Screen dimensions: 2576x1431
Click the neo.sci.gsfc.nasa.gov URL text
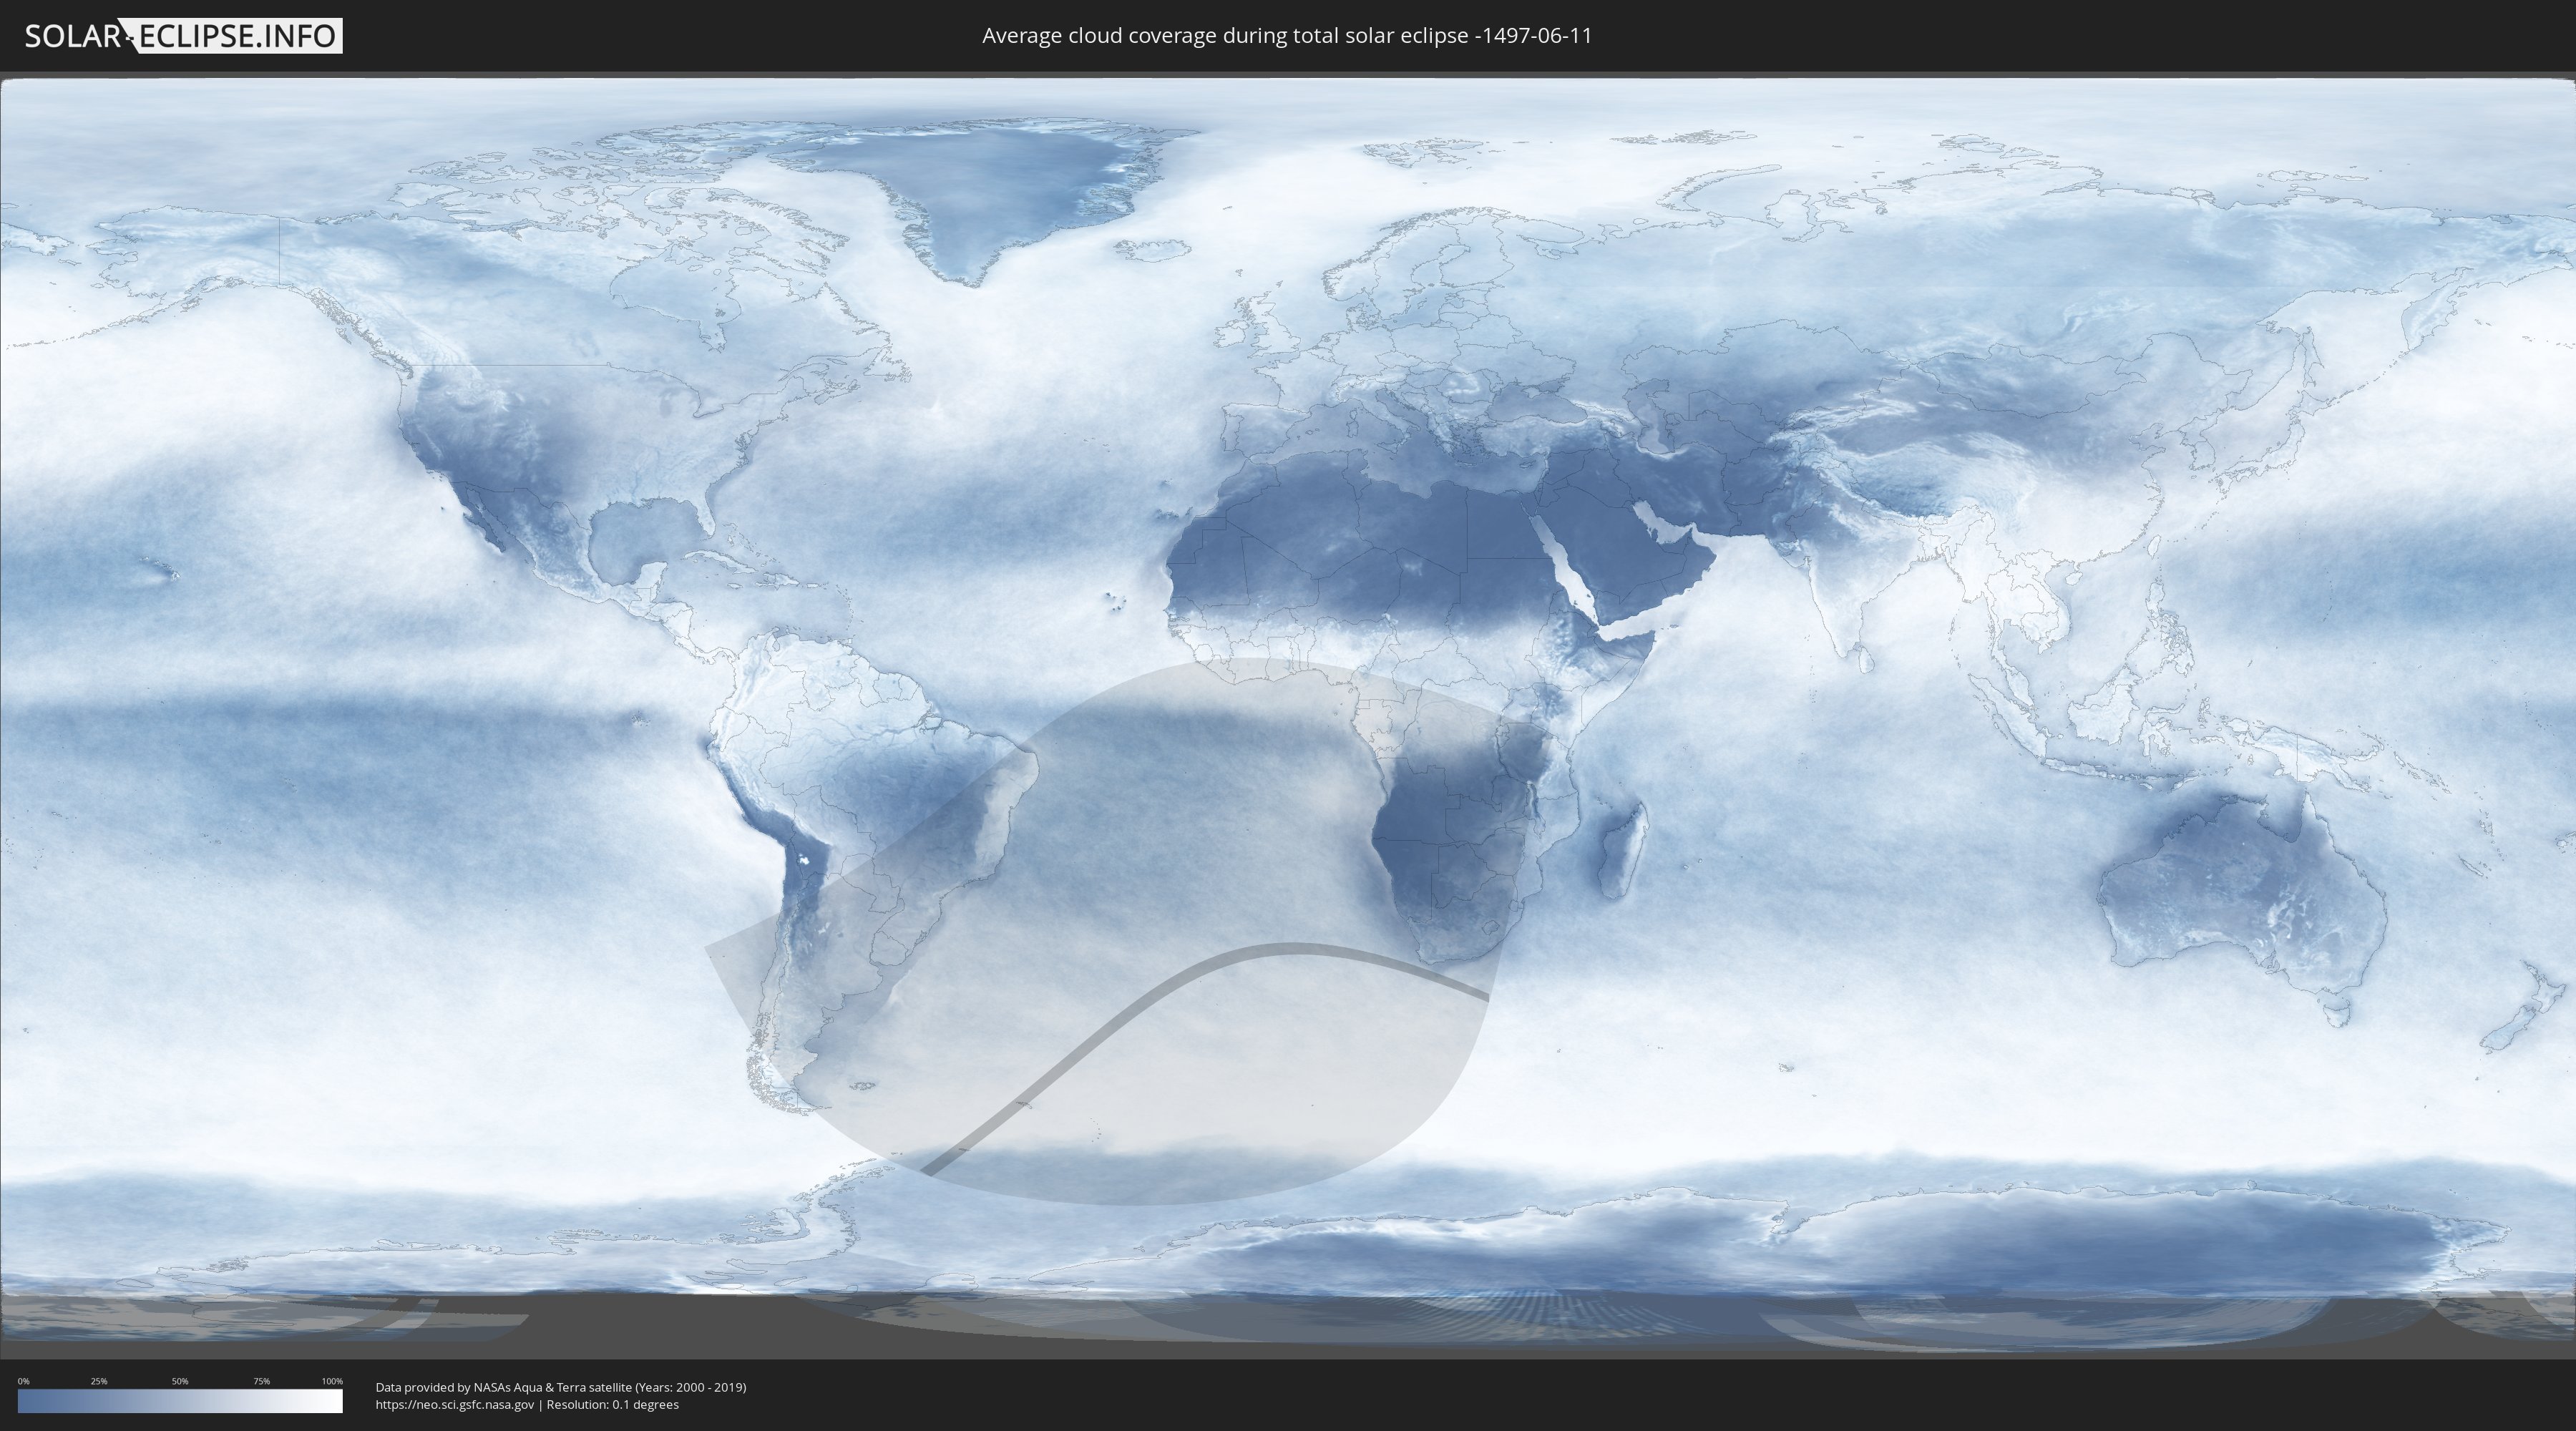pyautogui.click(x=455, y=1404)
